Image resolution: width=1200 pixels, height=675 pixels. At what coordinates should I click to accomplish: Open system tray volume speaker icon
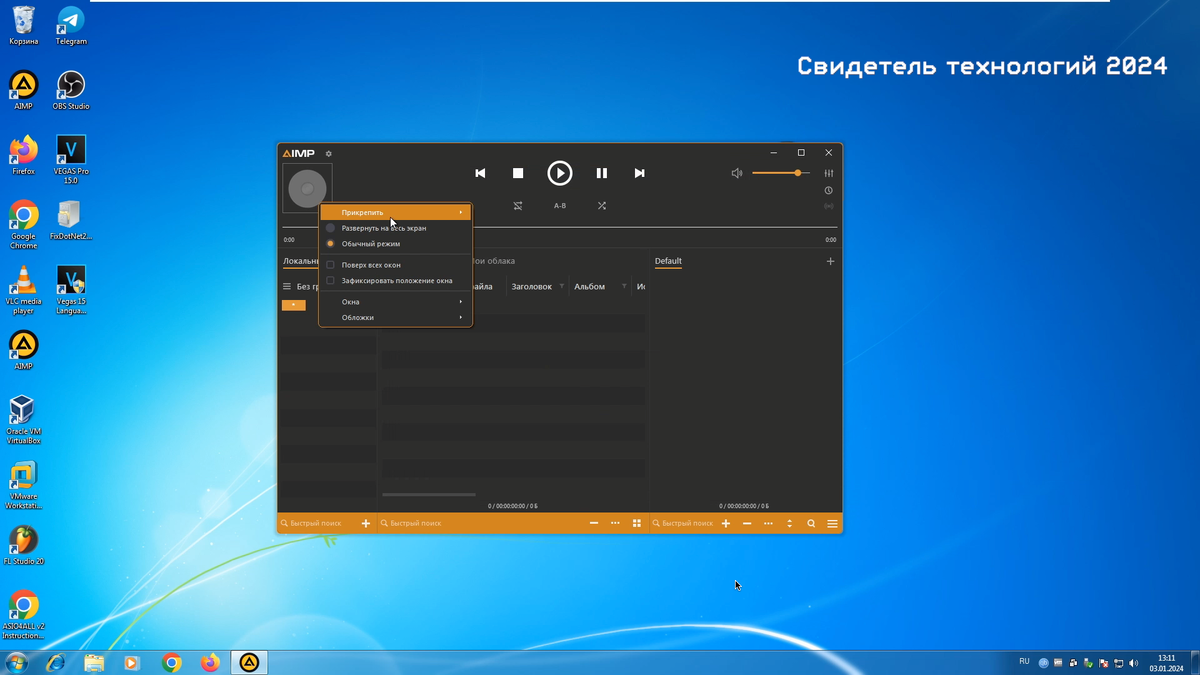1133,663
